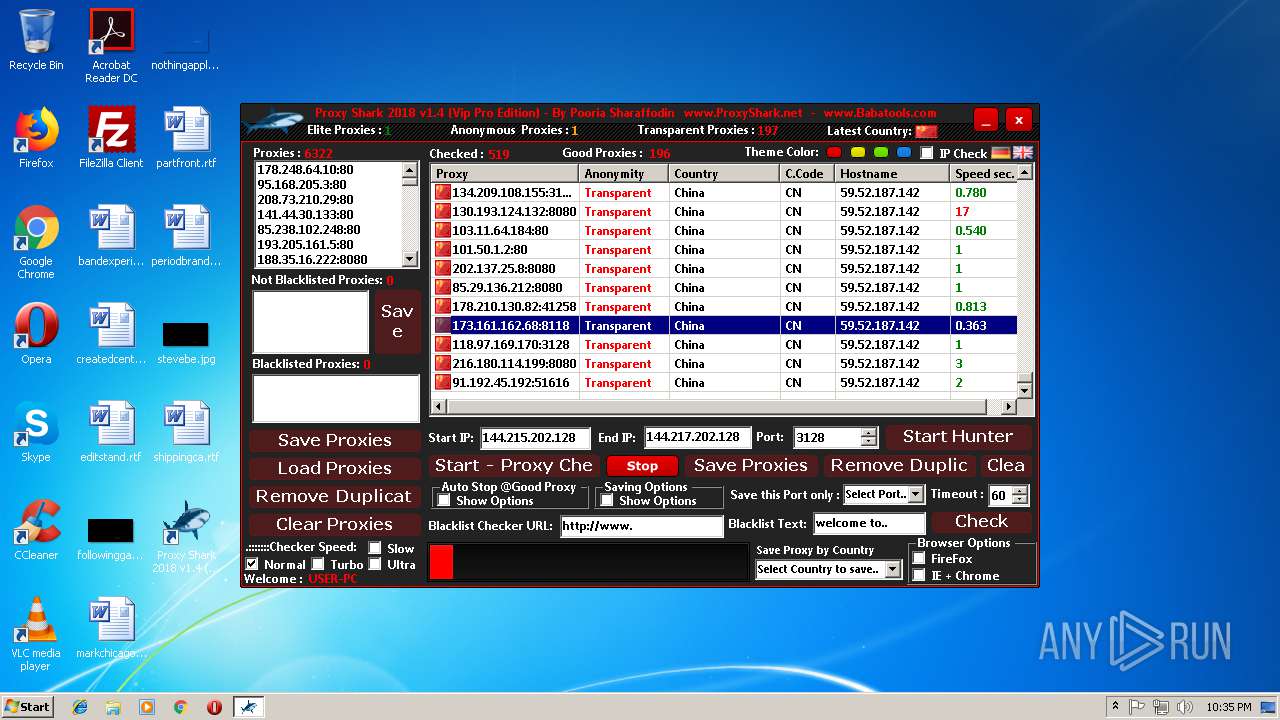Viewport: 1280px width, 720px height.
Task: Check the FireFox browser option
Action: click(919, 559)
